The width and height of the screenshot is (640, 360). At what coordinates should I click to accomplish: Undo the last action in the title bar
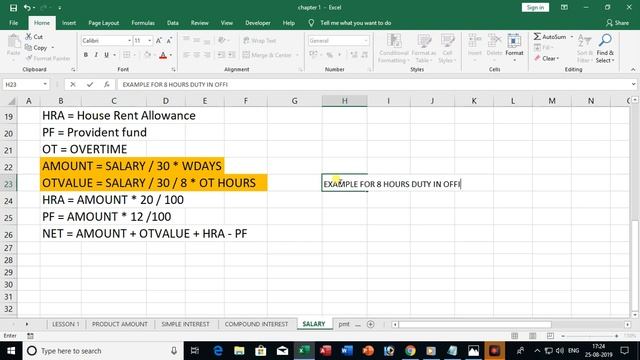(27, 8)
